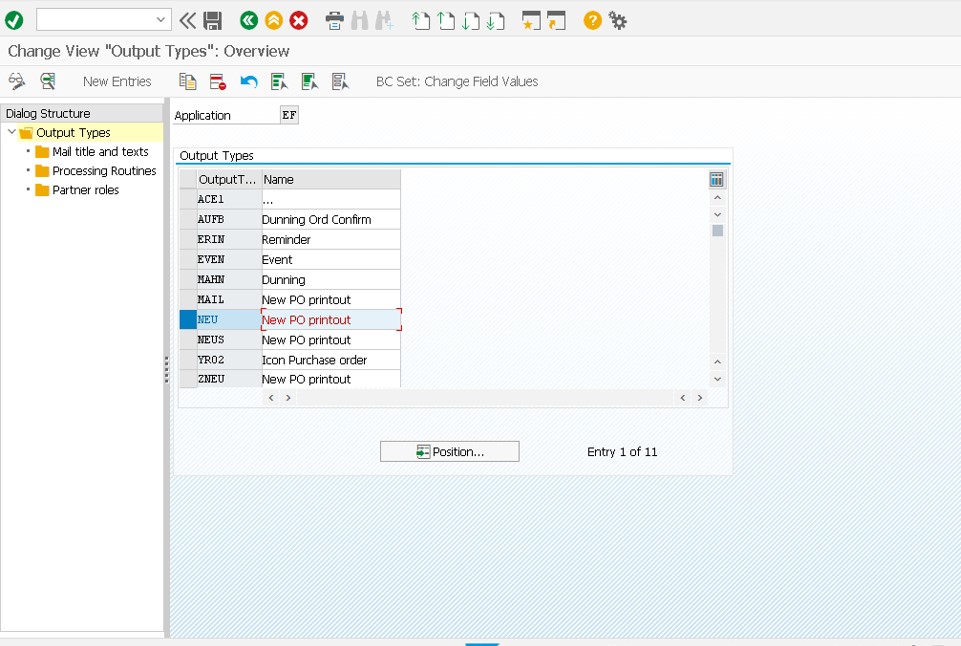This screenshot has width=961, height=646.
Task: Open Help with the question mark icon
Action: pyautogui.click(x=592, y=21)
